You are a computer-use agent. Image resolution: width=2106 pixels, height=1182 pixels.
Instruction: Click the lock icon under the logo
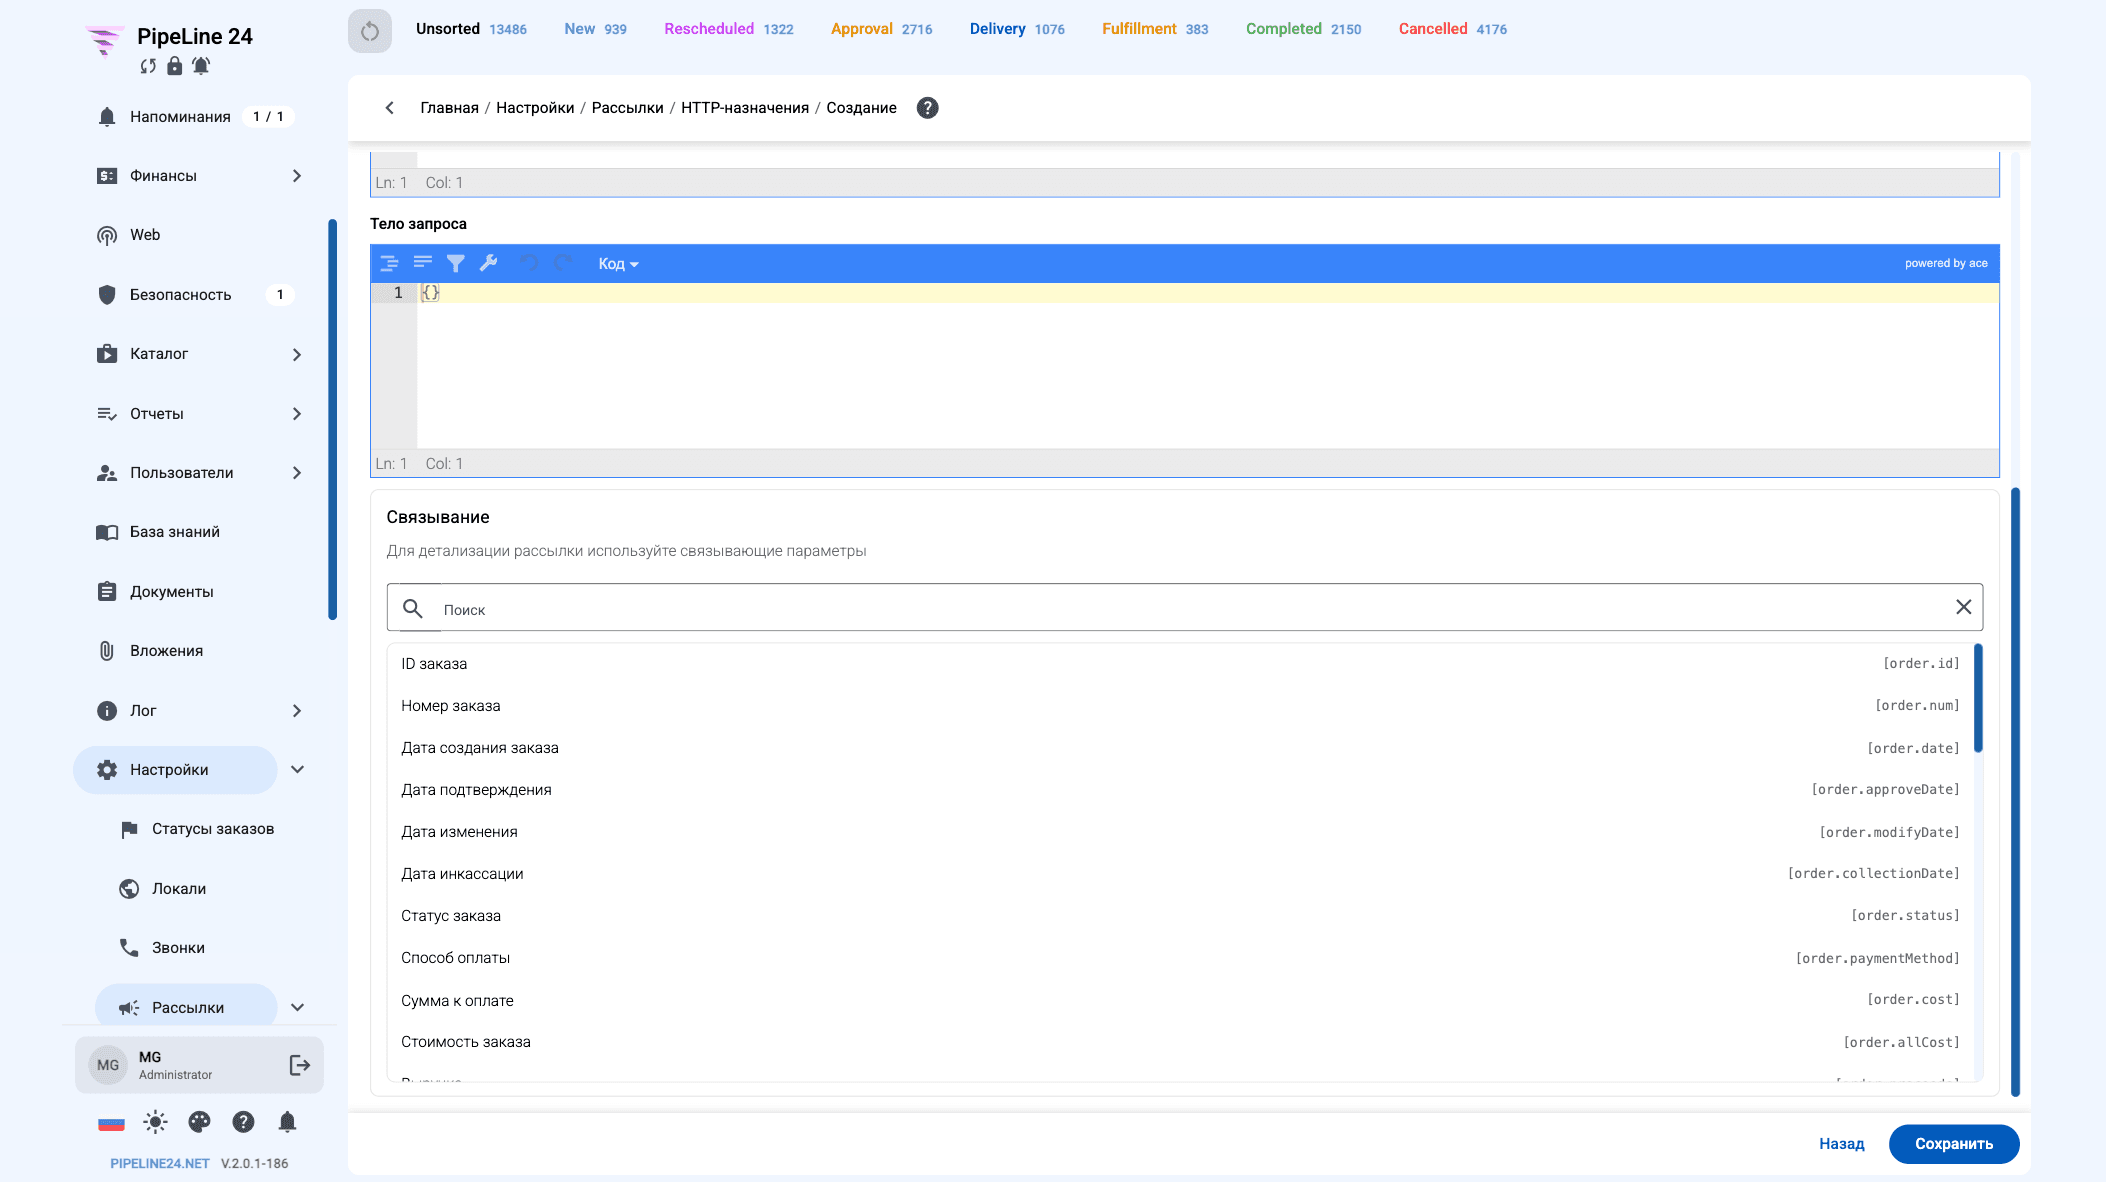click(175, 66)
